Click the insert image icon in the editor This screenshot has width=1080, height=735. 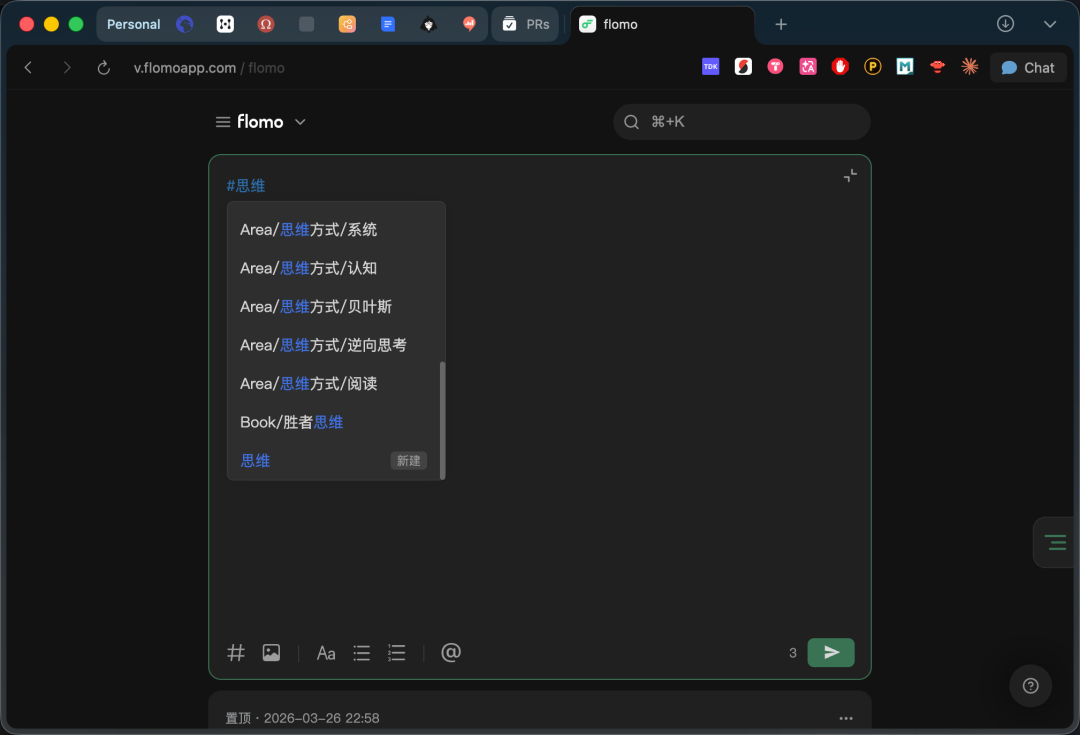pos(271,652)
